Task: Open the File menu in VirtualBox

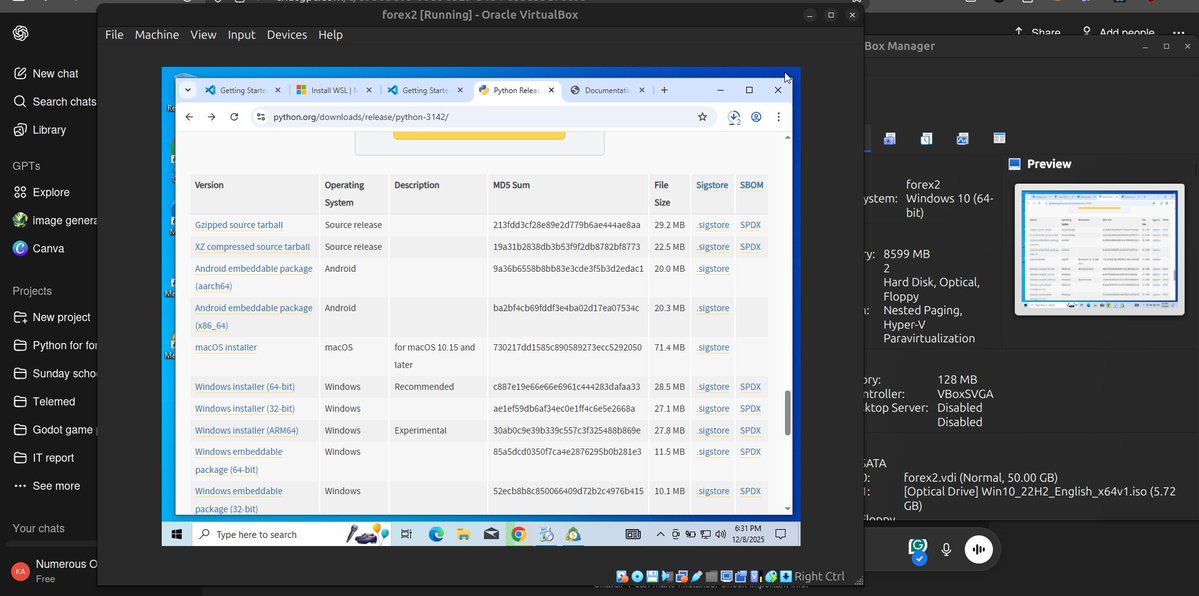Action: (x=114, y=34)
